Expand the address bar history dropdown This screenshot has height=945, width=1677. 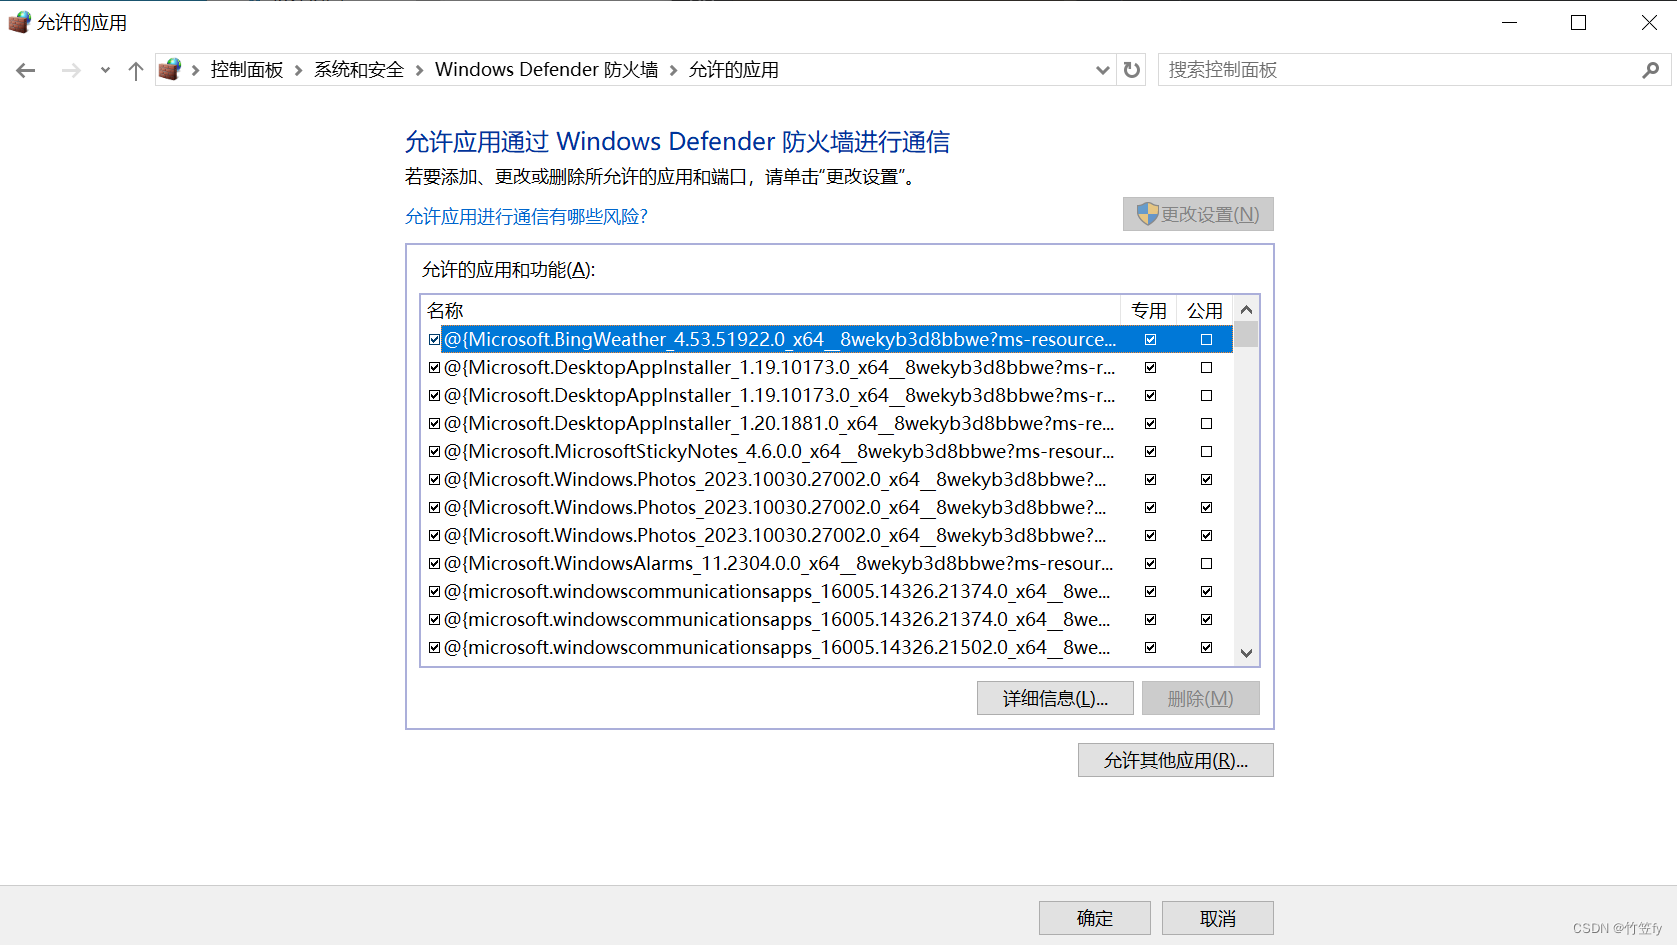click(1102, 70)
